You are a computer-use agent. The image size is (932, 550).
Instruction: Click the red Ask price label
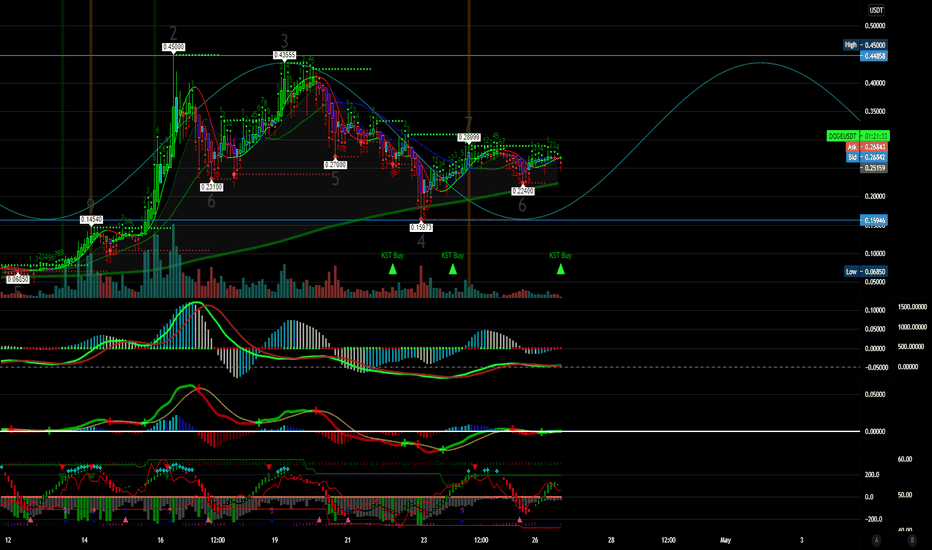click(x=867, y=147)
